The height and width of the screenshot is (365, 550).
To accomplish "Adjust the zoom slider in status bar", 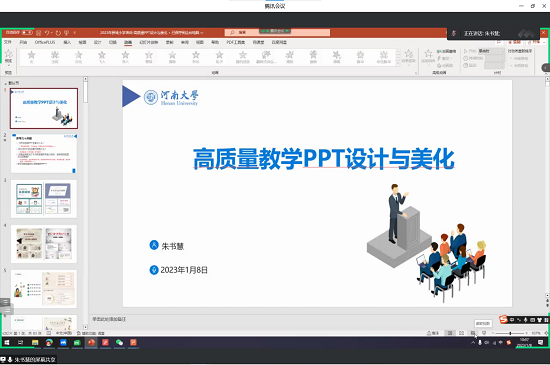I will [510, 333].
